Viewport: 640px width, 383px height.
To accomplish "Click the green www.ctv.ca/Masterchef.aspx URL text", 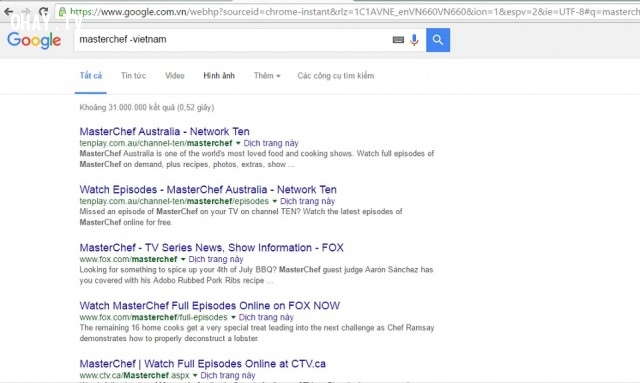I will pyautogui.click(x=134, y=375).
